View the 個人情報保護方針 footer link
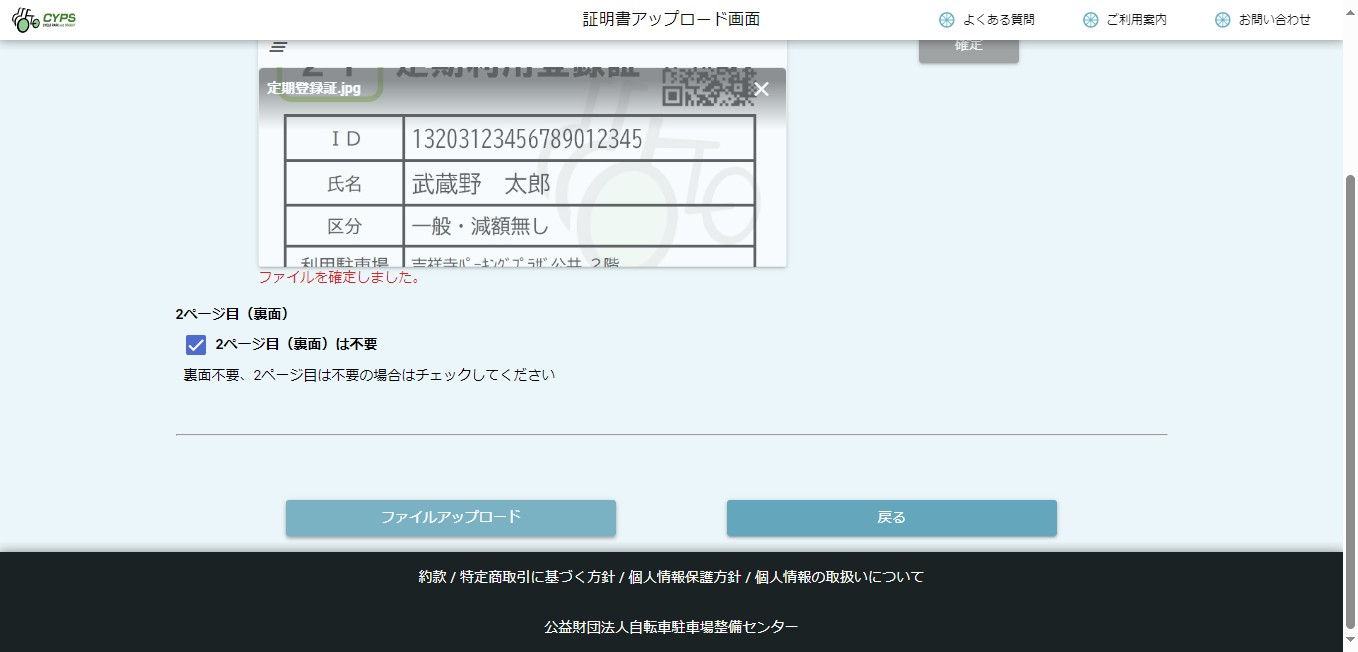Screen dimensions: 1358x652 (x=684, y=577)
